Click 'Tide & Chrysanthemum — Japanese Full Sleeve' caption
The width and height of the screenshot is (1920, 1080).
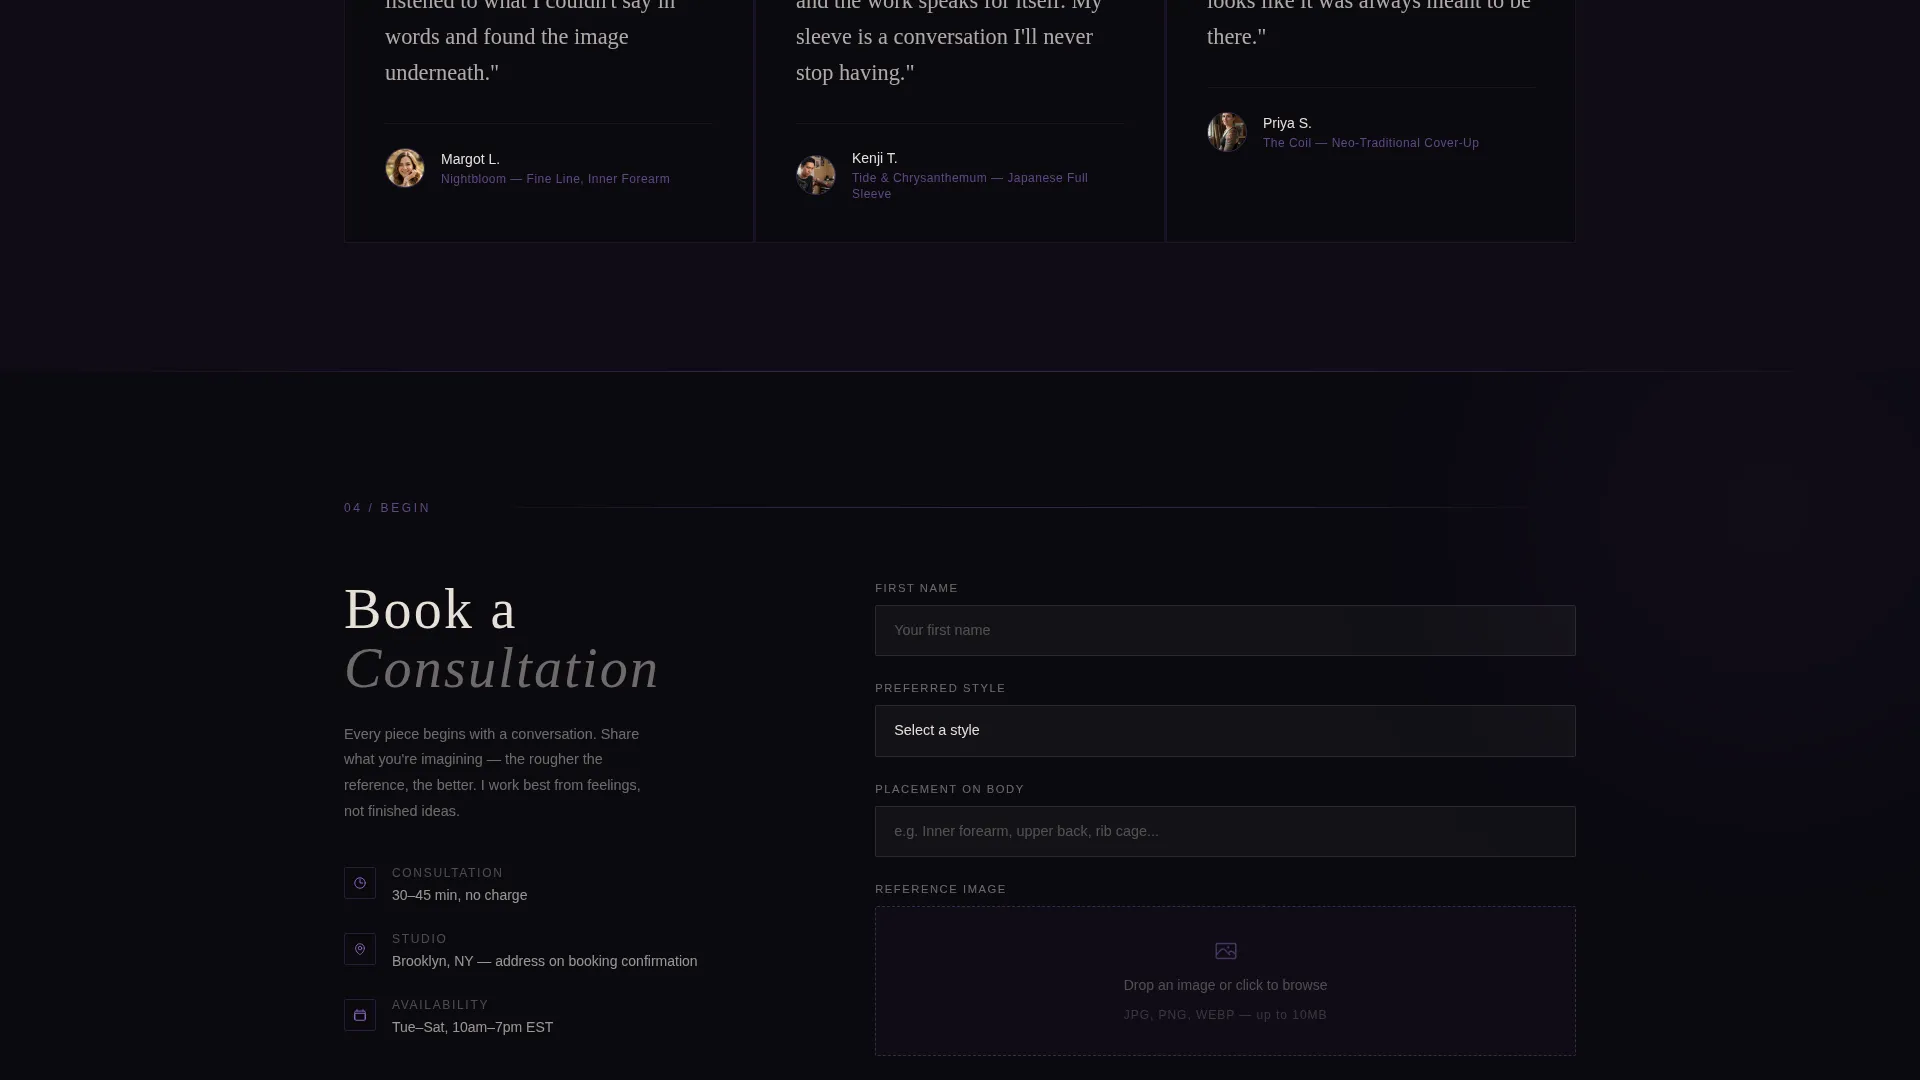[x=970, y=186]
